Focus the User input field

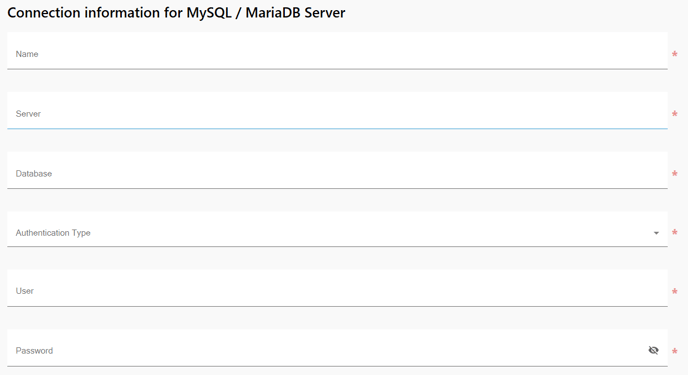pos(337,288)
